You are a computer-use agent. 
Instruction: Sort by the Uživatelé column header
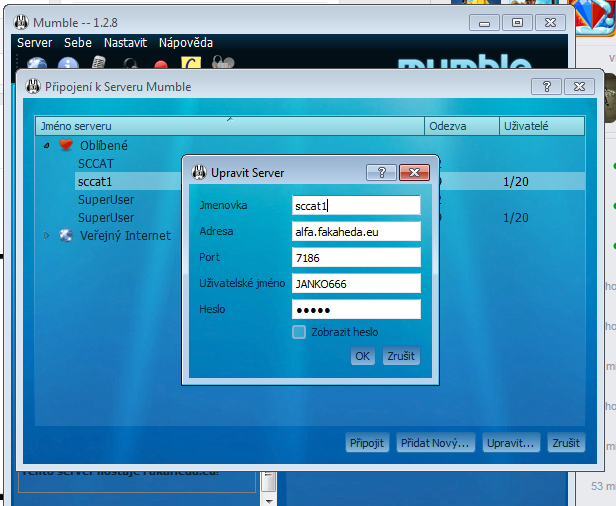coord(541,126)
